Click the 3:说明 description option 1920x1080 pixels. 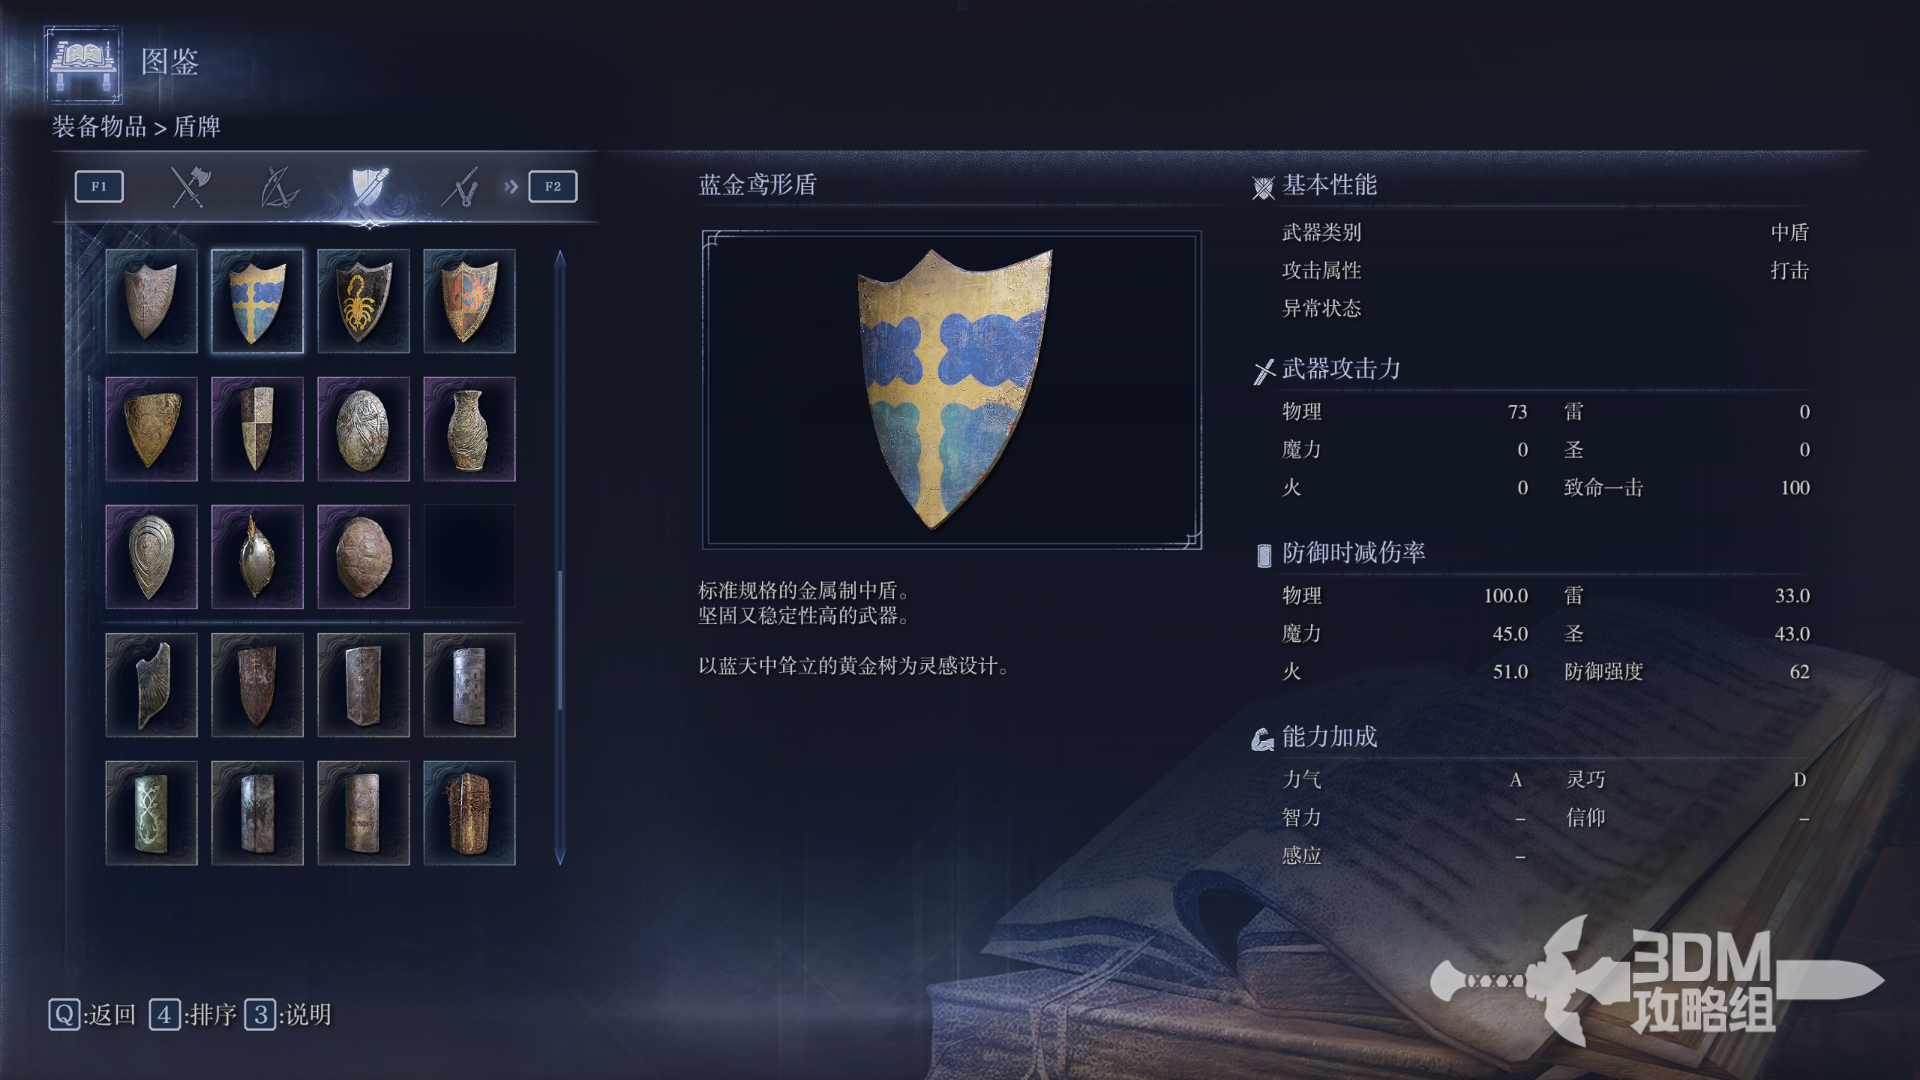point(288,1015)
